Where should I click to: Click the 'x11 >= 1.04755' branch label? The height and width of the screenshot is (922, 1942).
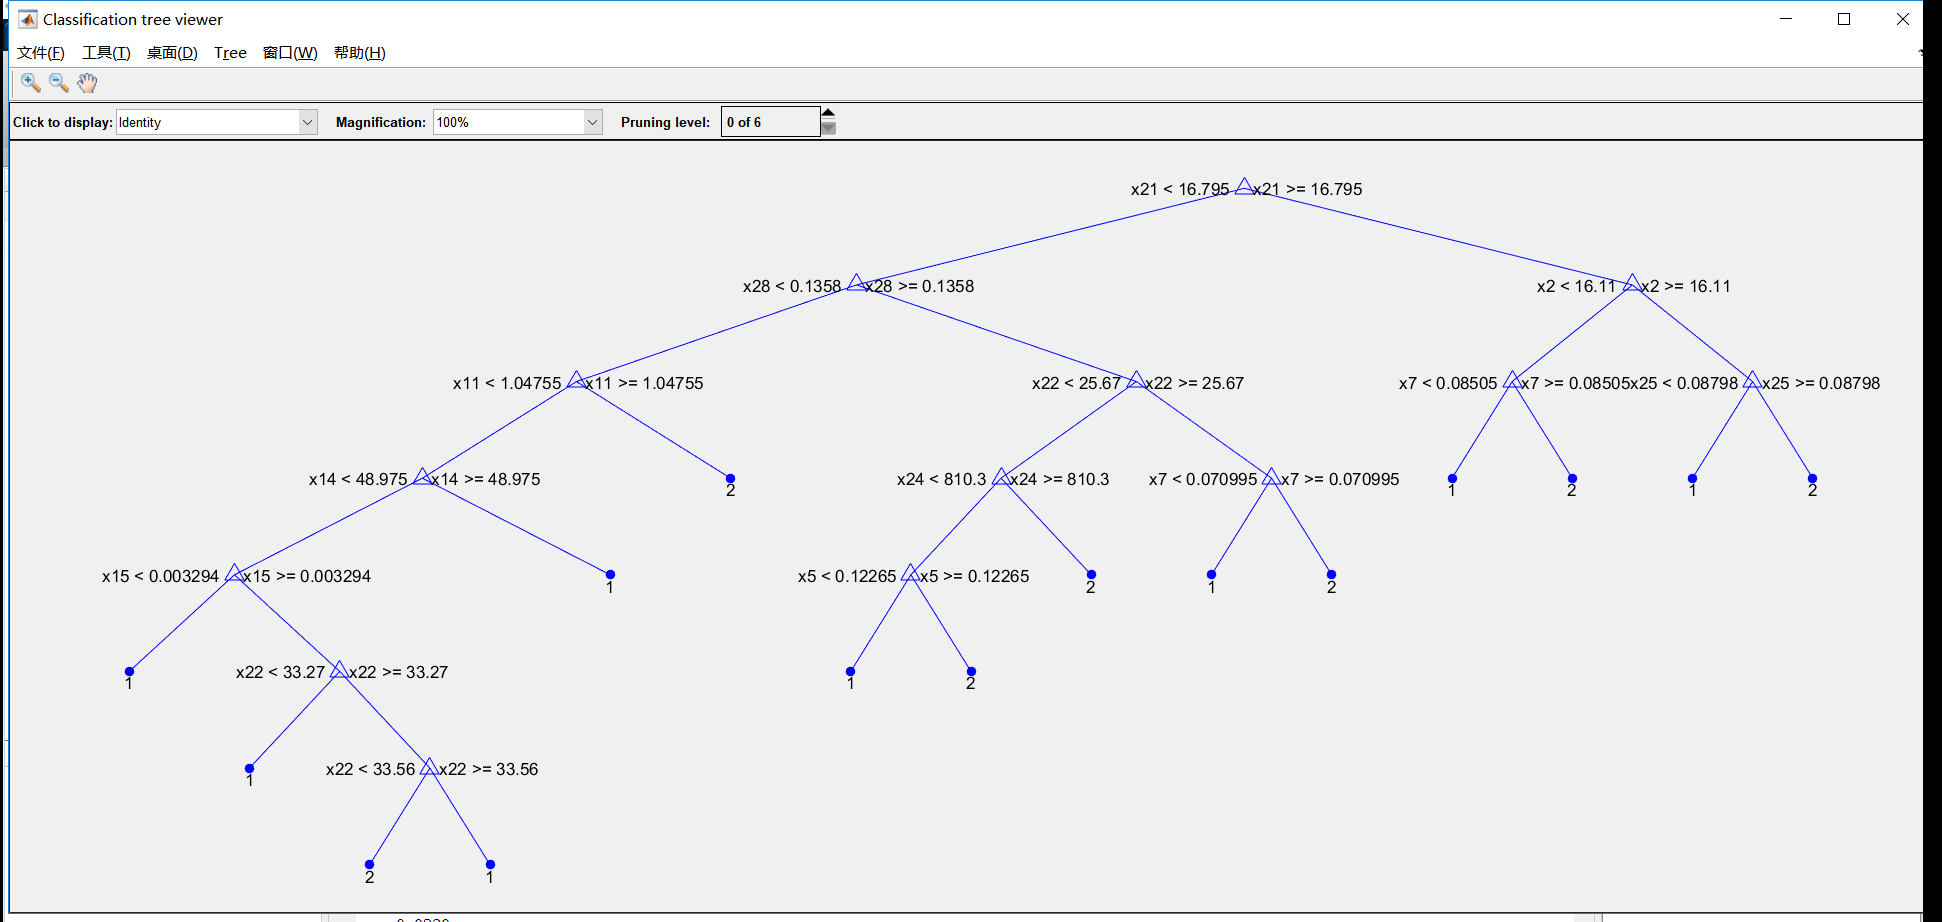coord(645,383)
